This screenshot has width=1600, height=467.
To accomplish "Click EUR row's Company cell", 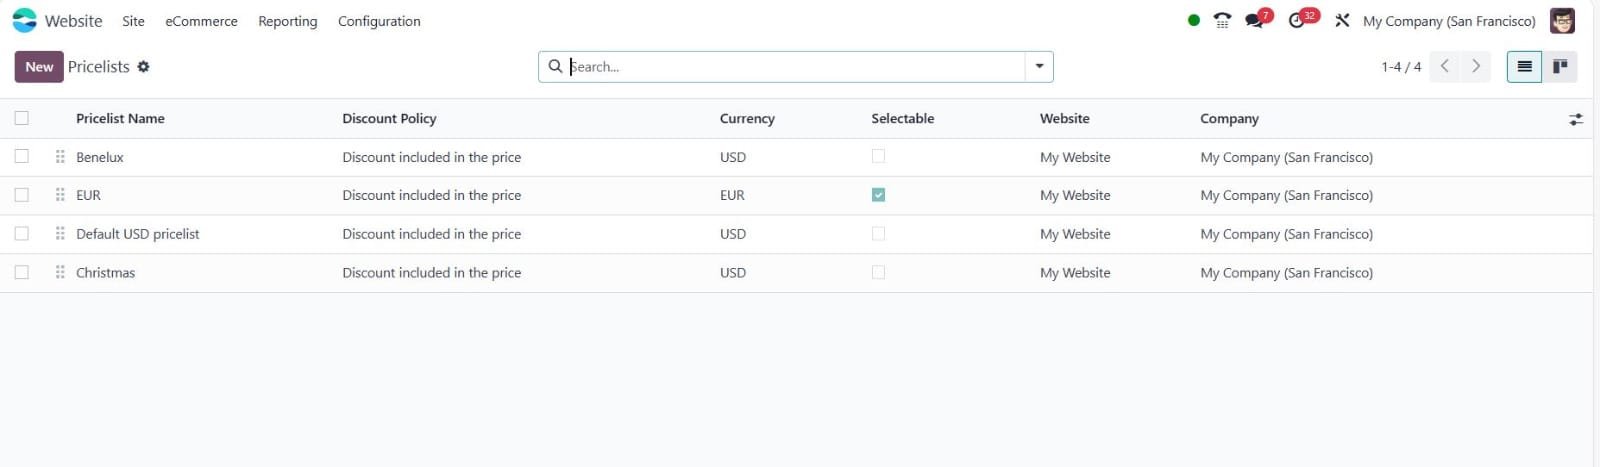I will point(1286,195).
